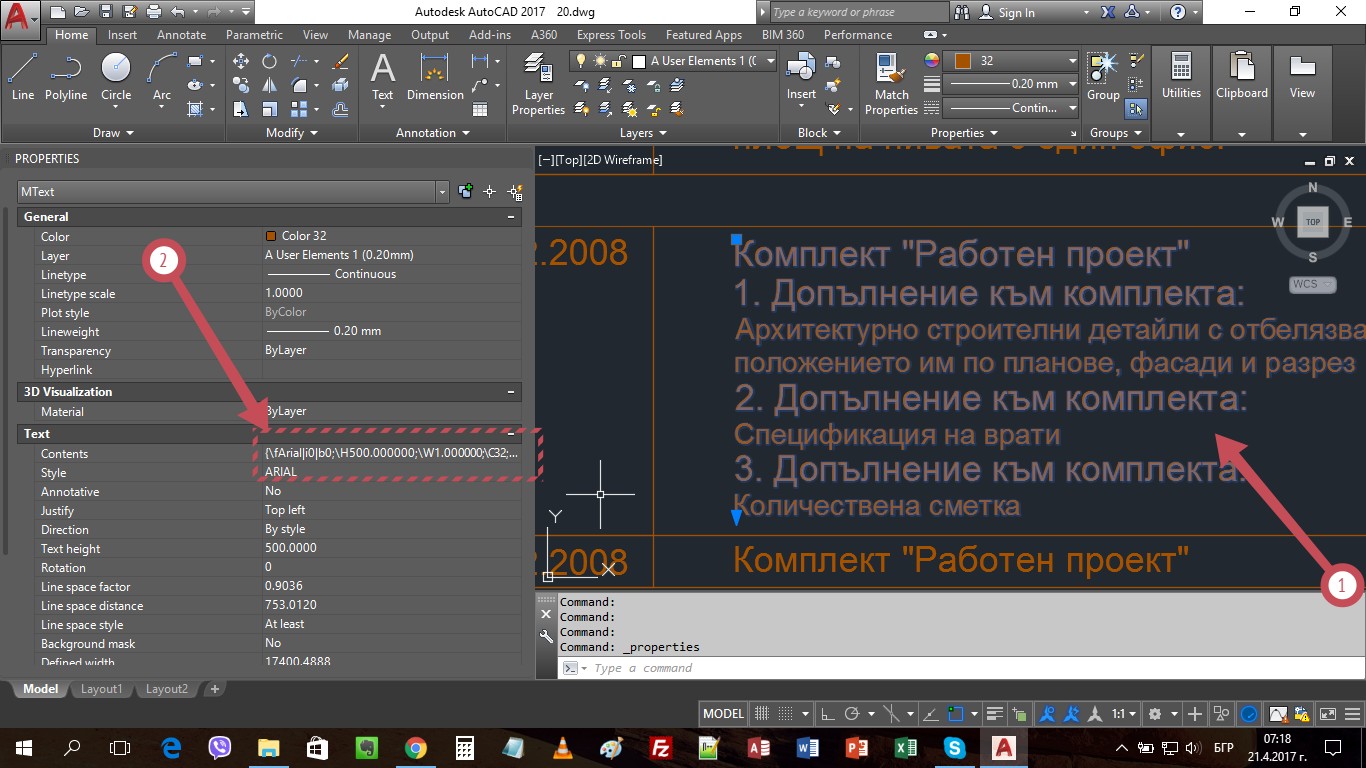This screenshot has height=768, width=1366.
Task: Click the Sign In button
Action: (x=1006, y=13)
